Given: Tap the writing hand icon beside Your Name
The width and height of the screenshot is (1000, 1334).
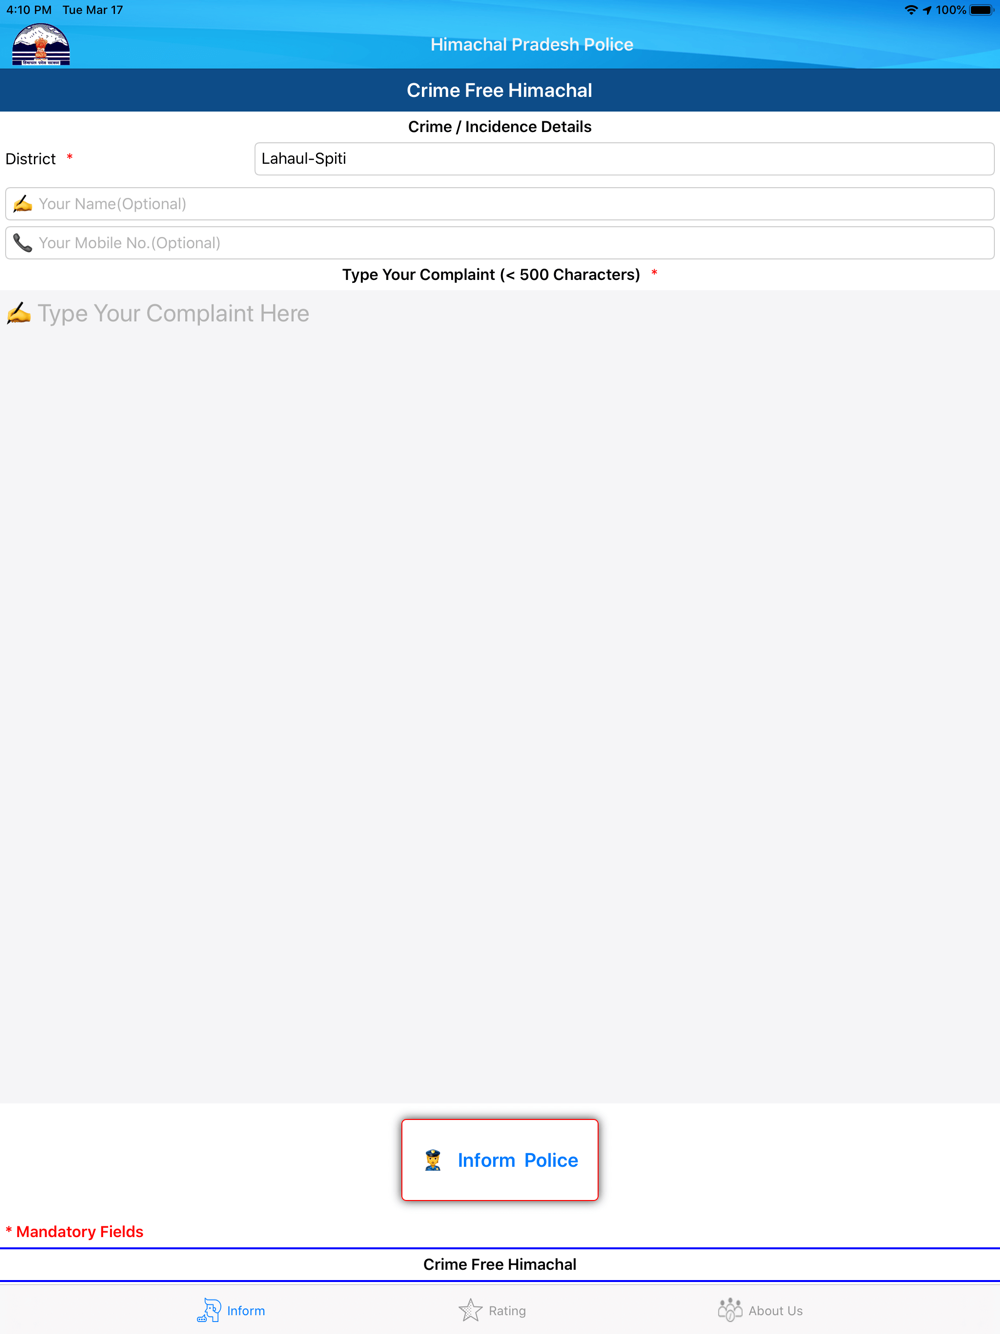Looking at the screenshot, I should (22, 204).
